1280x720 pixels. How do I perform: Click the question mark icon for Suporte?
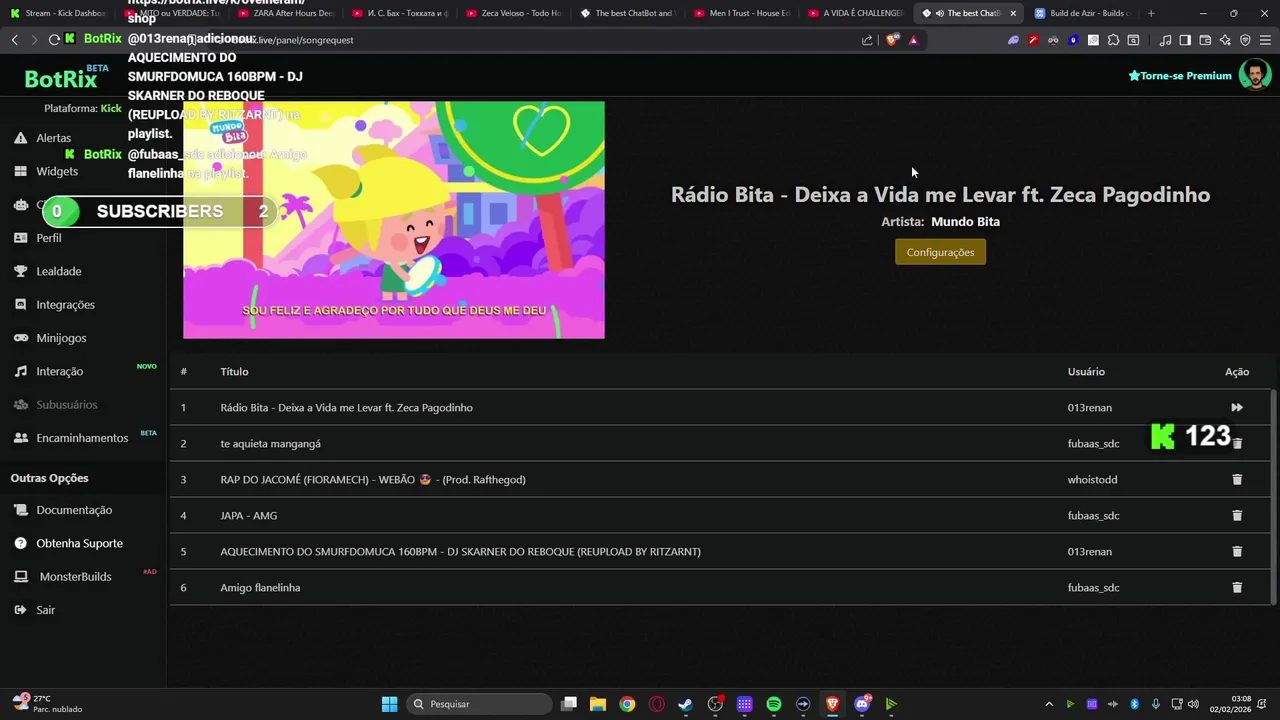[20, 543]
